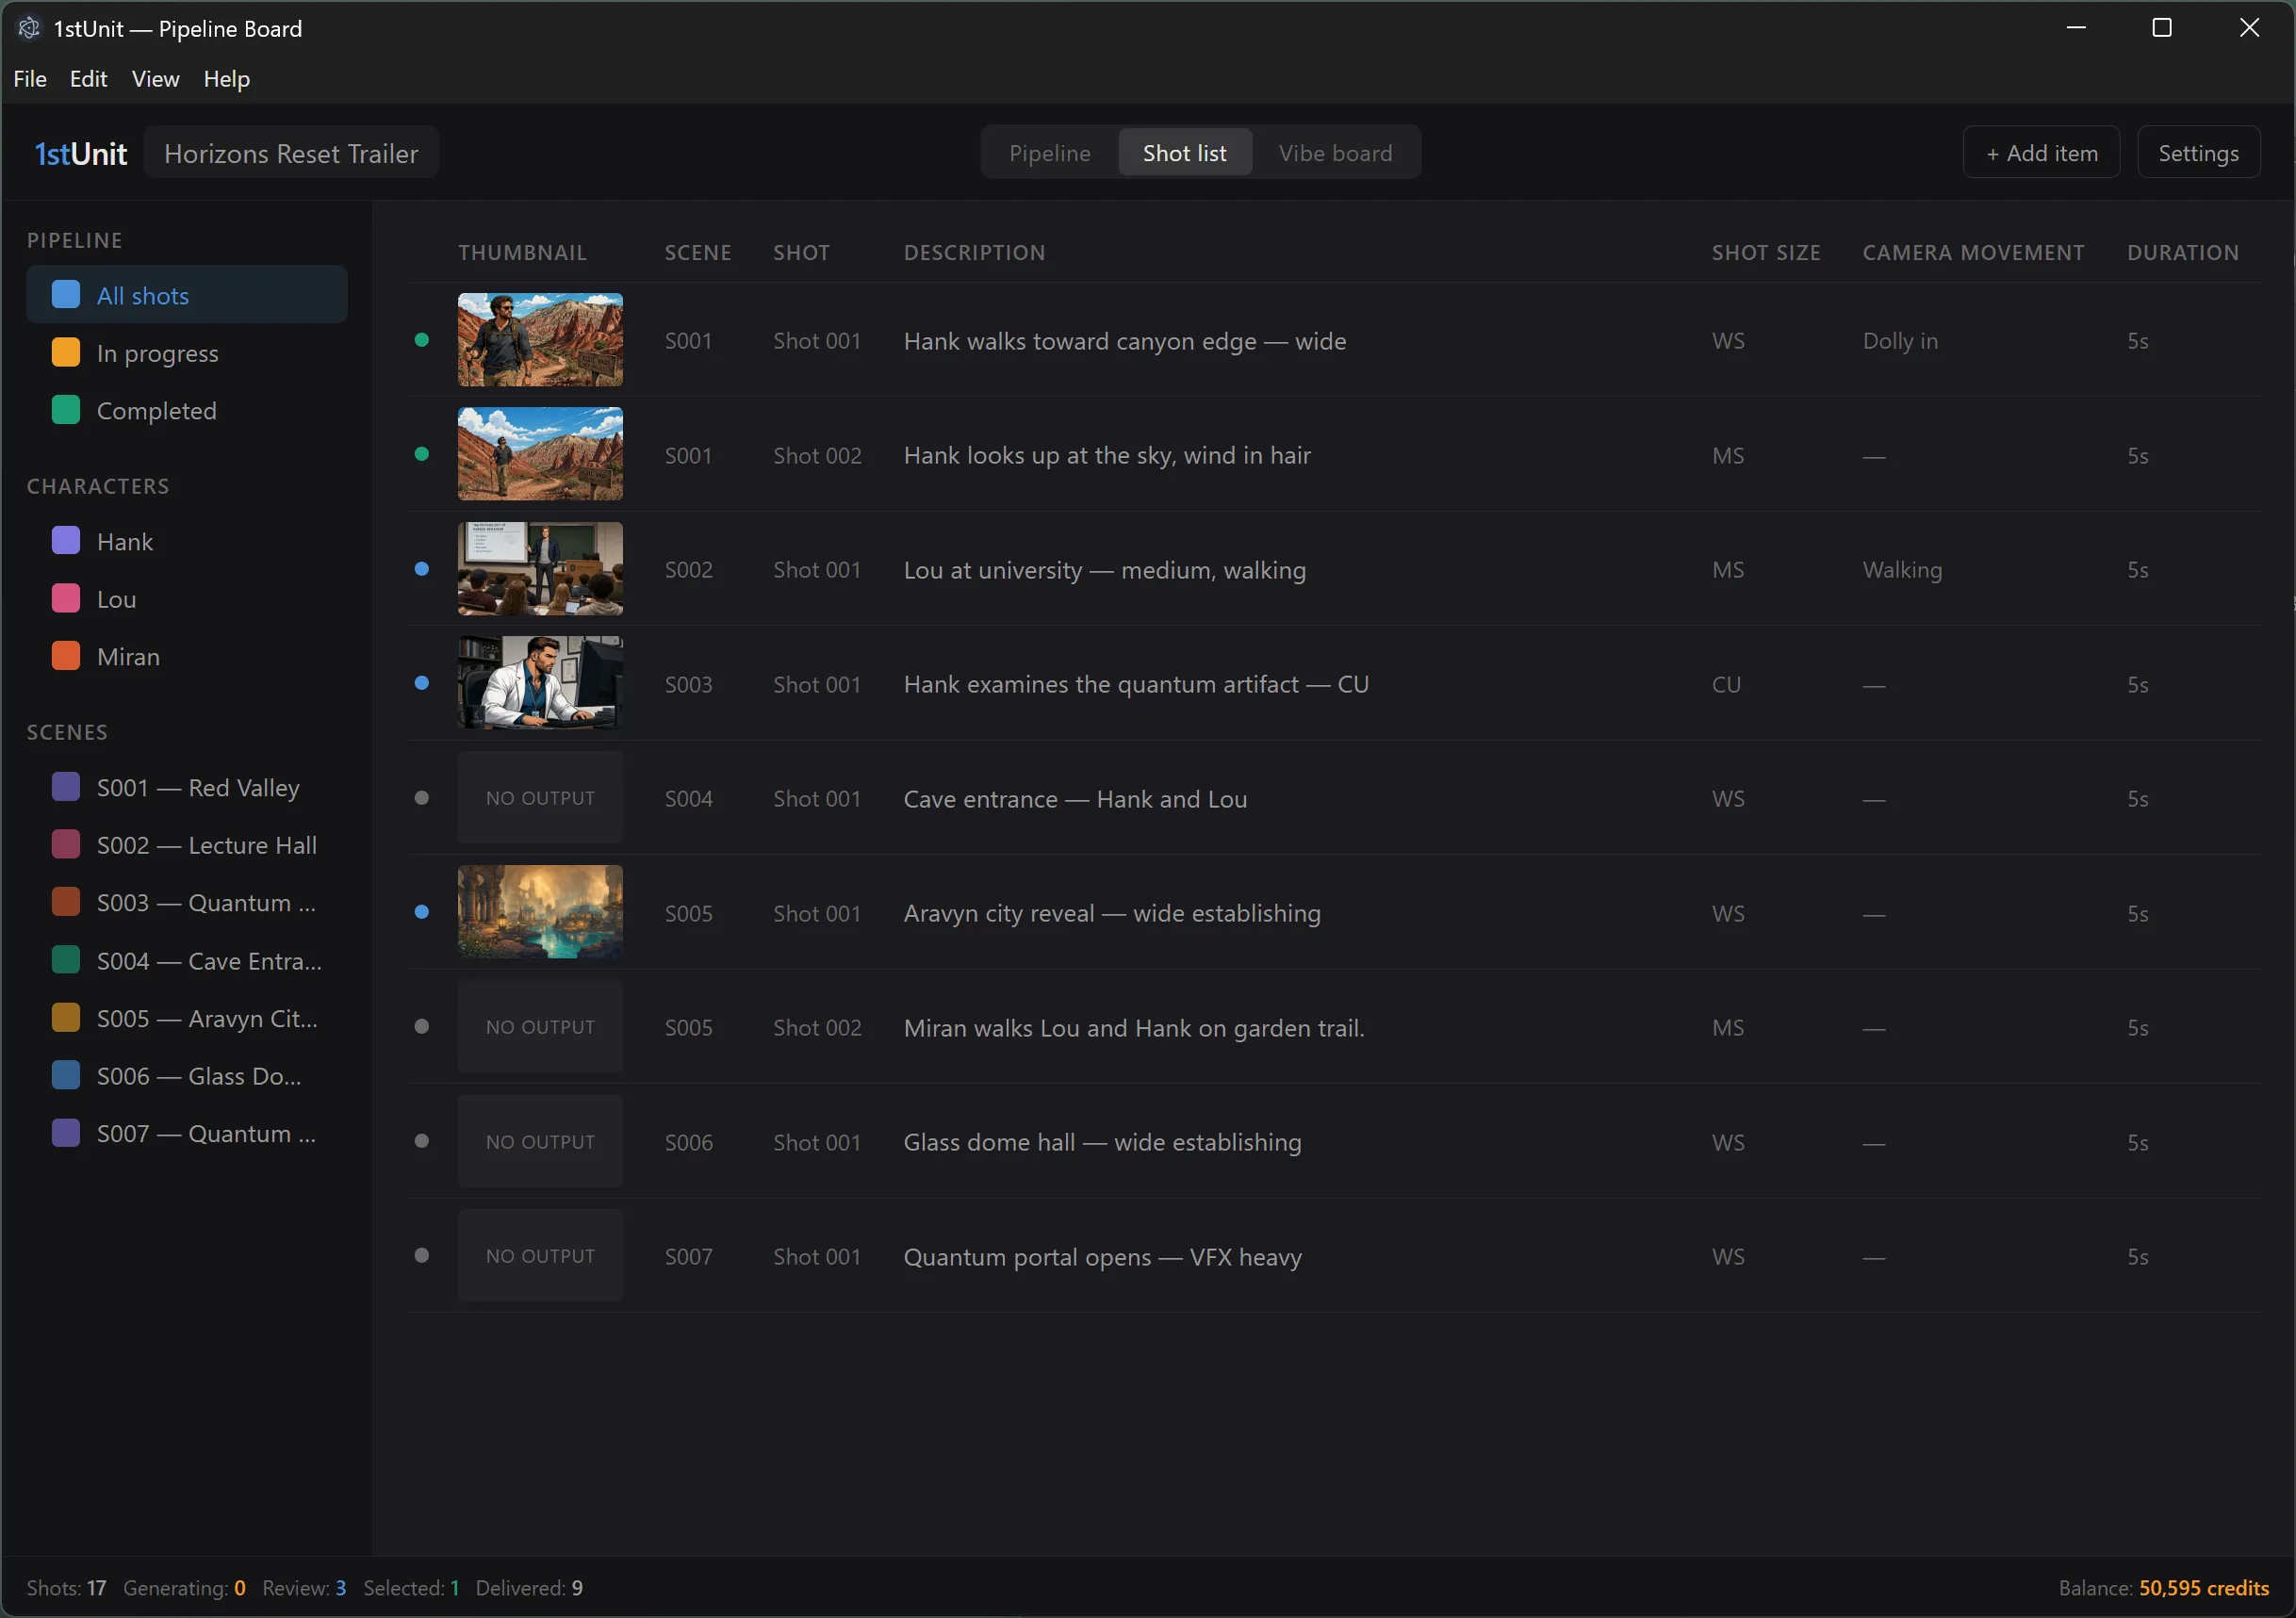Switch to the Vibe board tab
This screenshot has width=2296, height=1618.
click(x=1335, y=153)
